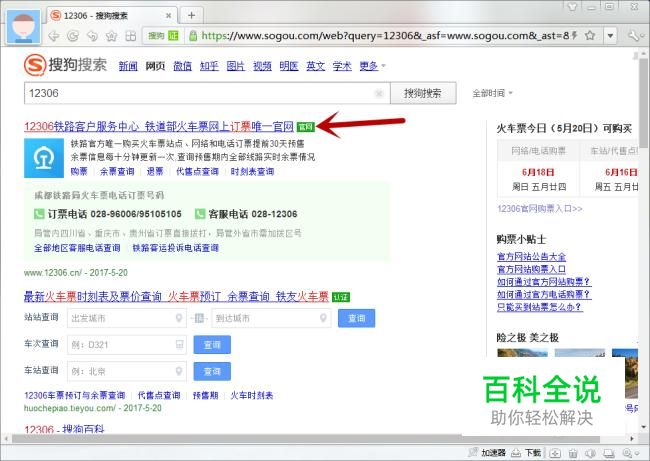Select the 12306 - 搜狗搜索 tab
Screen dimensions: 650x461
[x=111, y=16]
